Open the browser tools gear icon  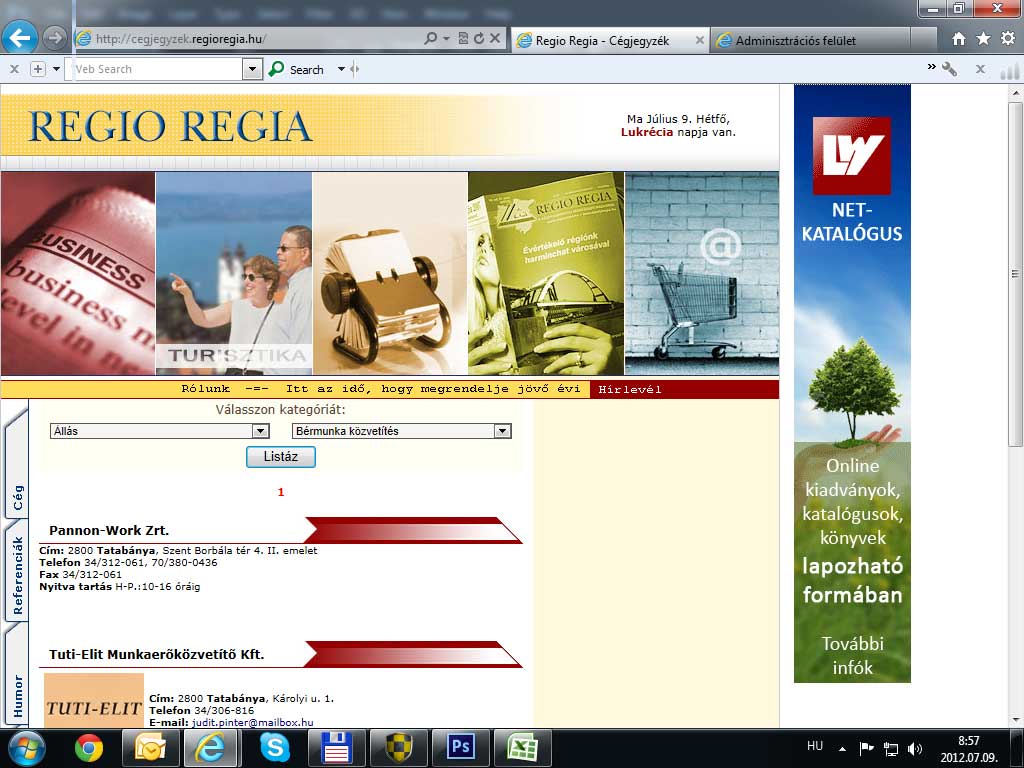1007,39
